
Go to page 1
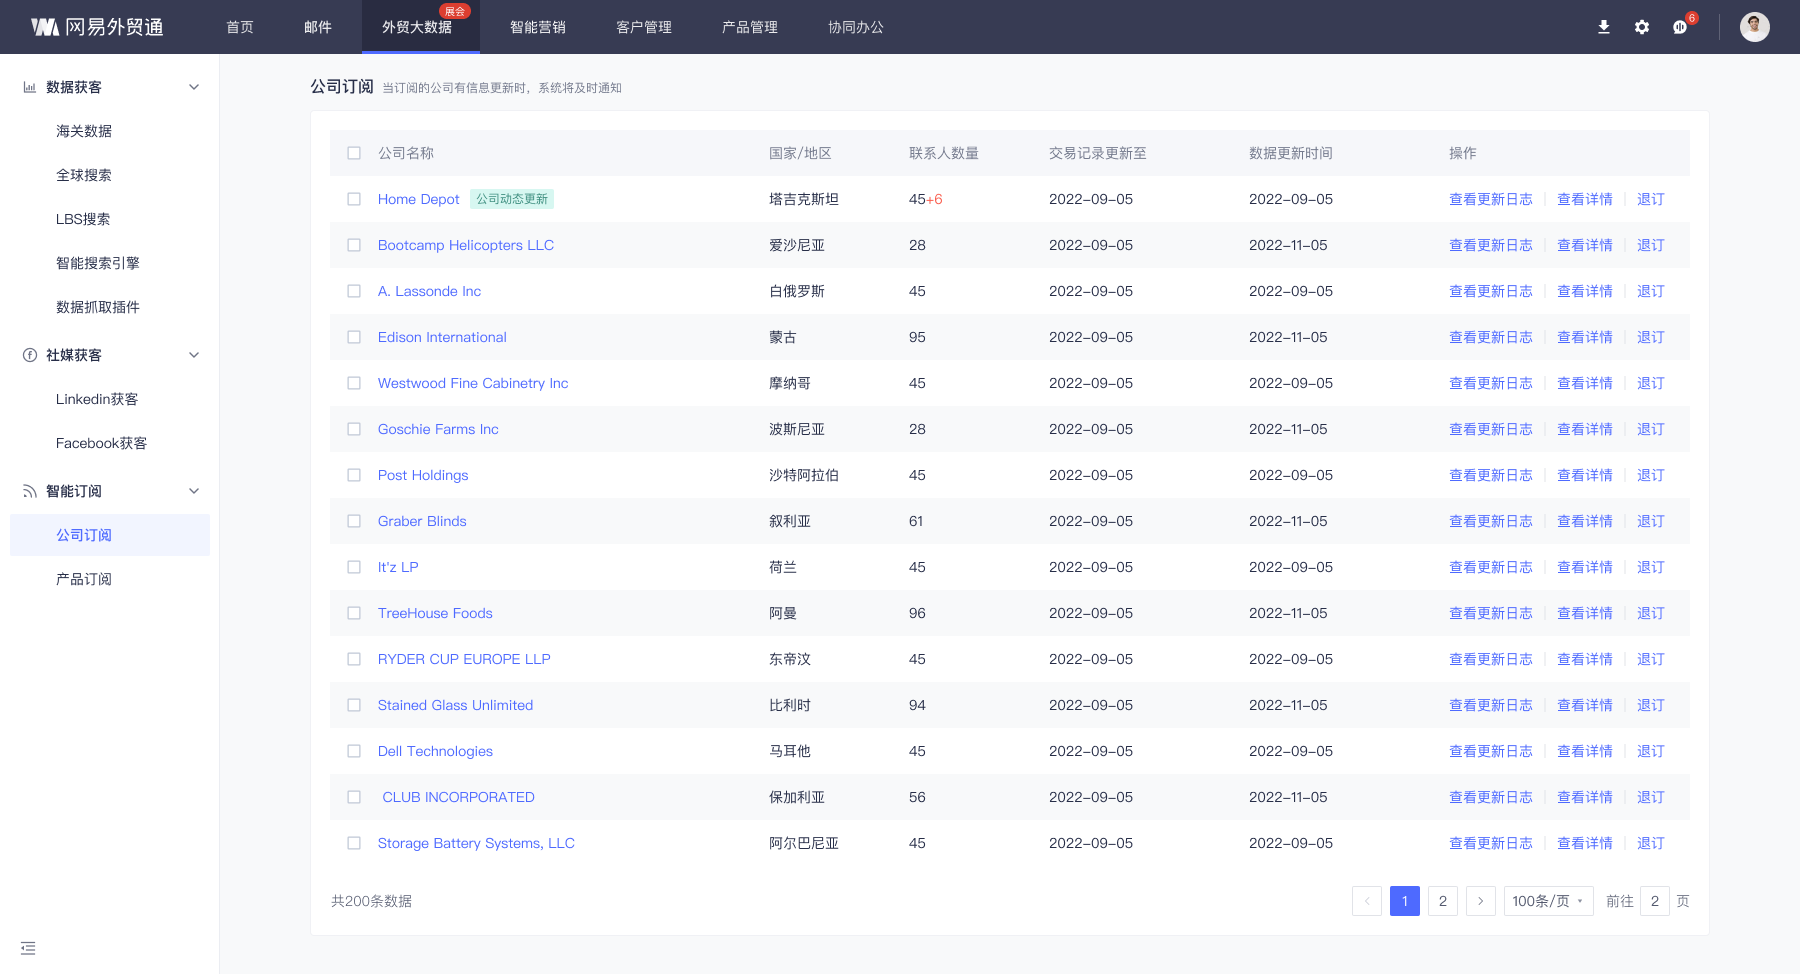(1405, 901)
